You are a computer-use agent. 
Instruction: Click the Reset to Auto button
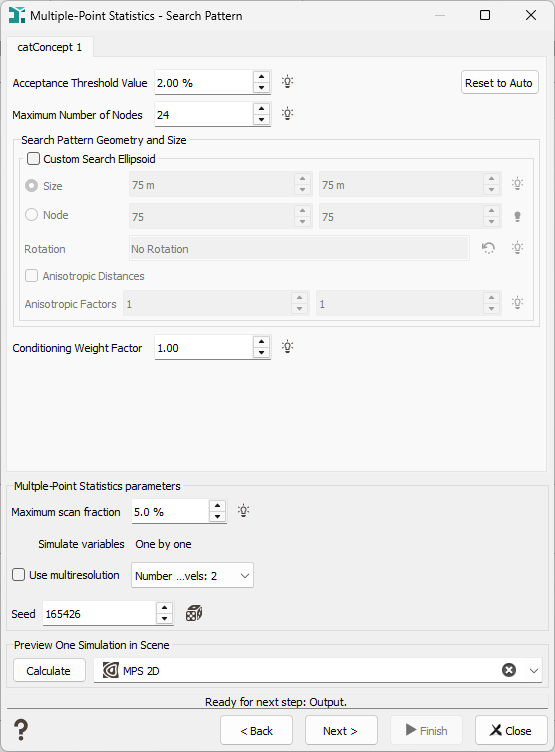click(499, 82)
